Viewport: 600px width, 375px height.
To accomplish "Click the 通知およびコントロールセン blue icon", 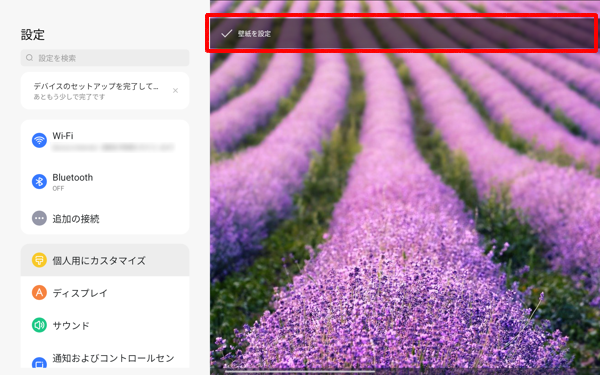I will coord(39,363).
